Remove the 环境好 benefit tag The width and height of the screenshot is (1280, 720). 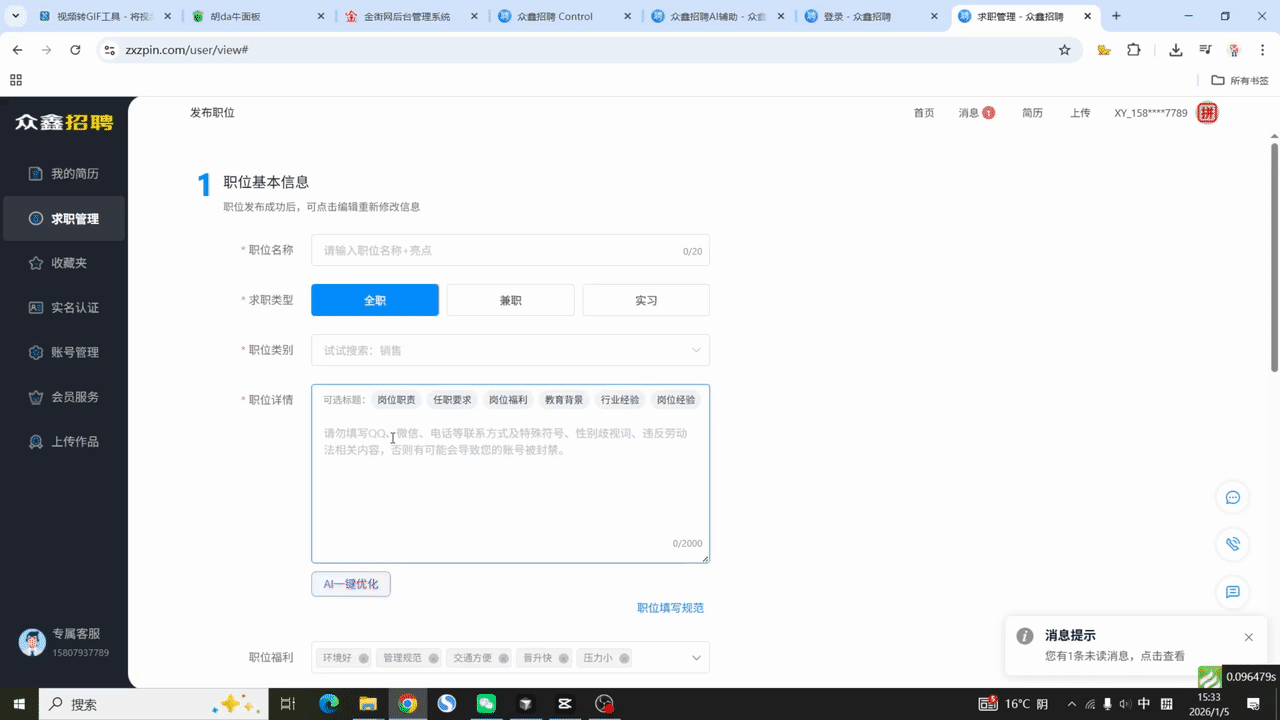[363, 658]
